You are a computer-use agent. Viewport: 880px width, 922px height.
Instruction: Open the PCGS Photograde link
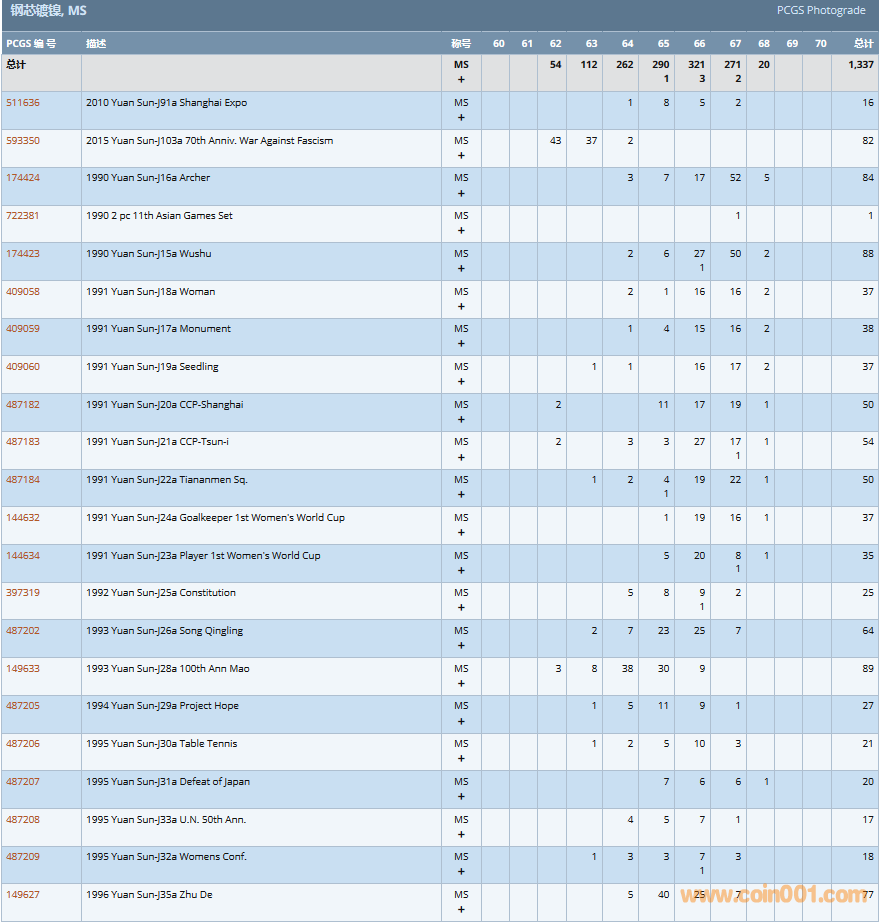click(x=821, y=11)
